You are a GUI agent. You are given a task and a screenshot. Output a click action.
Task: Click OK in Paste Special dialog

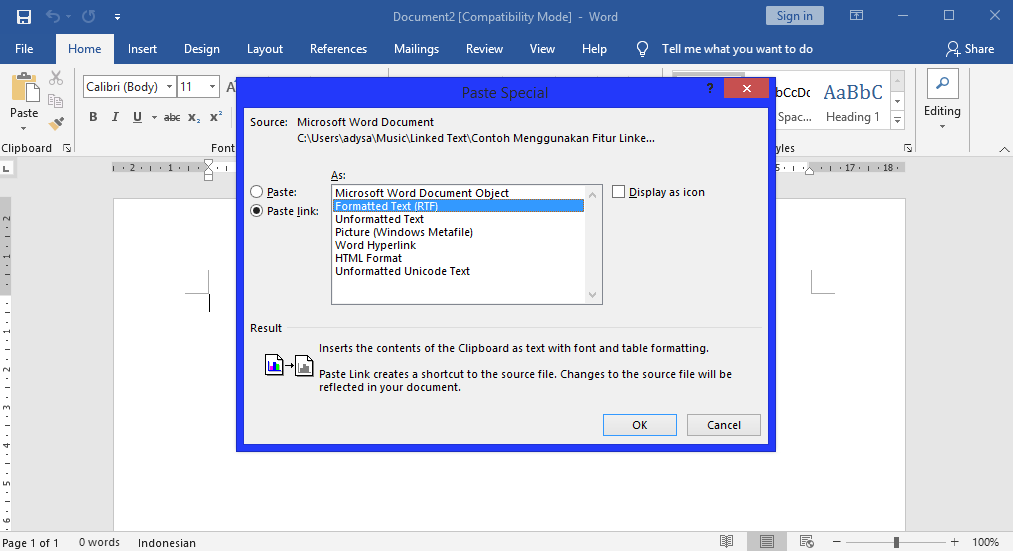(x=640, y=425)
